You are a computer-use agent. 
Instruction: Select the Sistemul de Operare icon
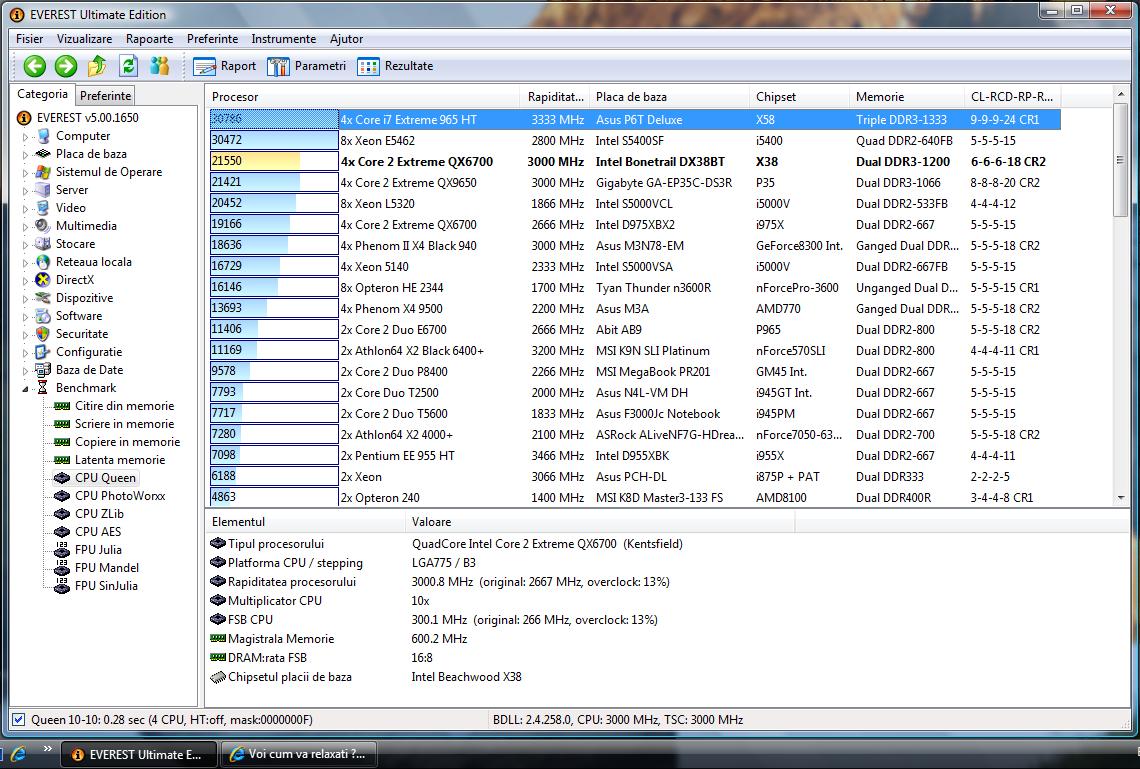pyautogui.click(x=44, y=172)
